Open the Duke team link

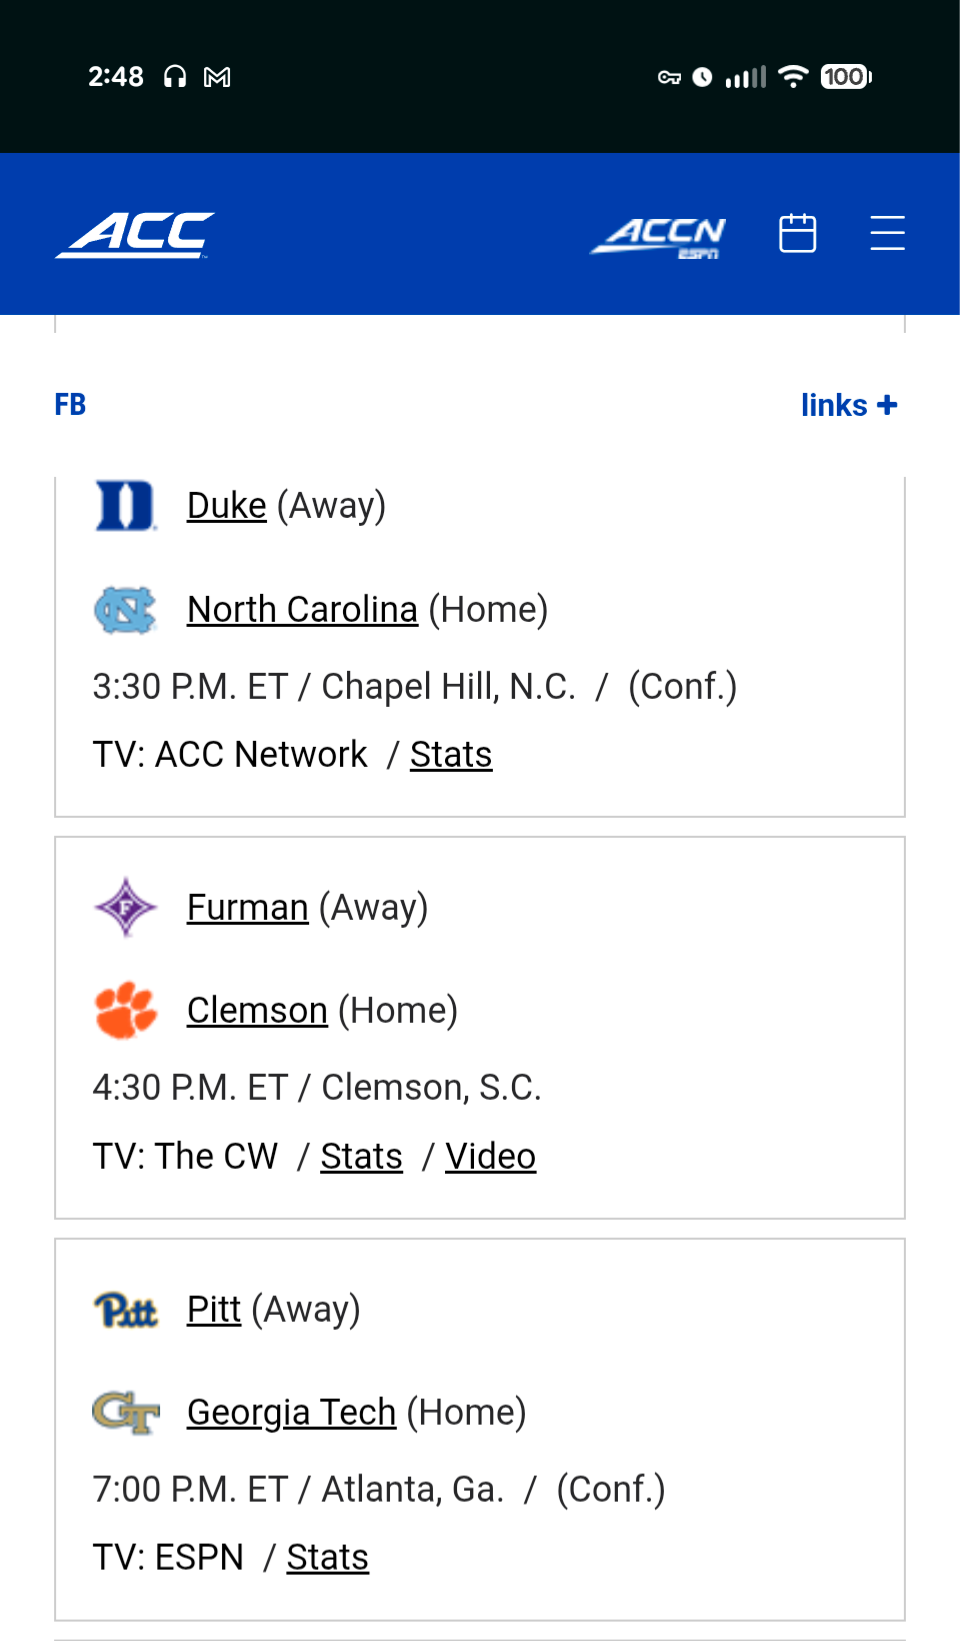pos(227,506)
